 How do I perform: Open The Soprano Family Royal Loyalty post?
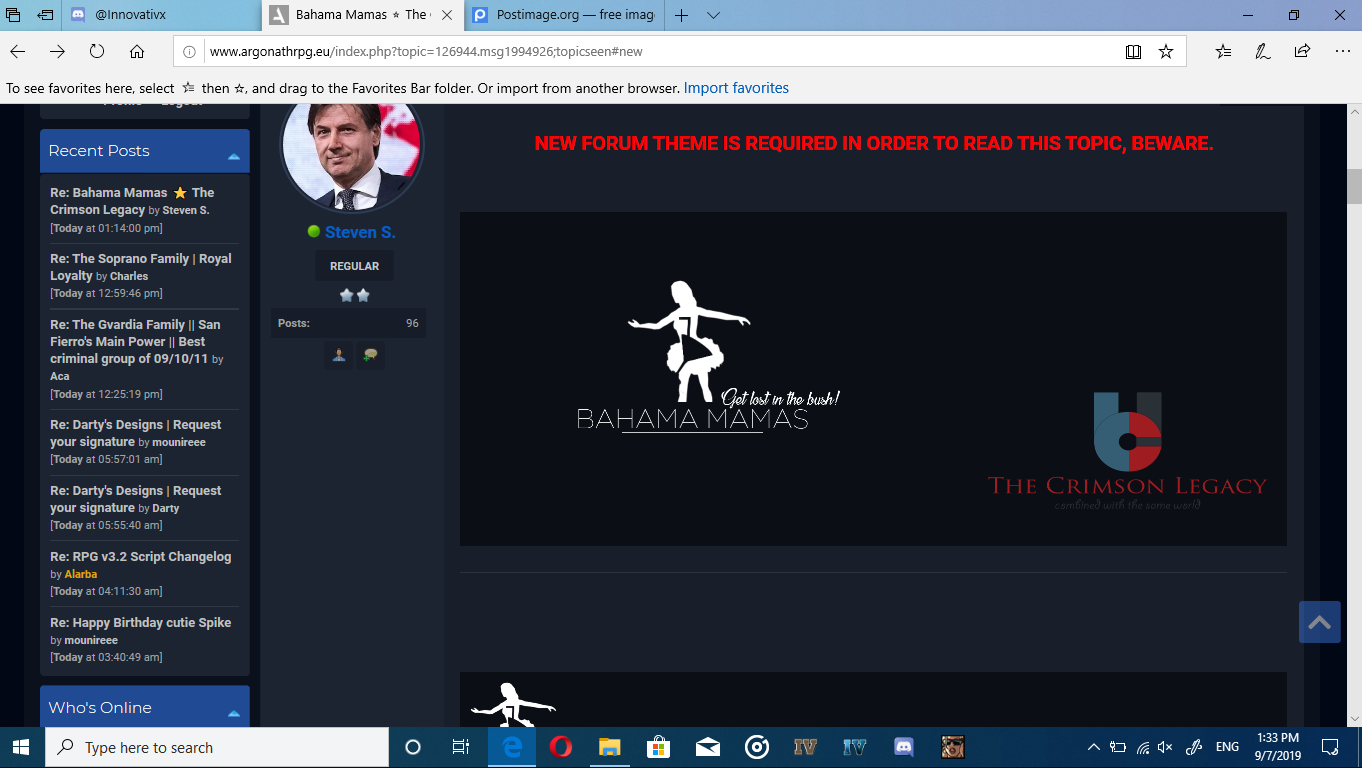[x=140, y=267]
